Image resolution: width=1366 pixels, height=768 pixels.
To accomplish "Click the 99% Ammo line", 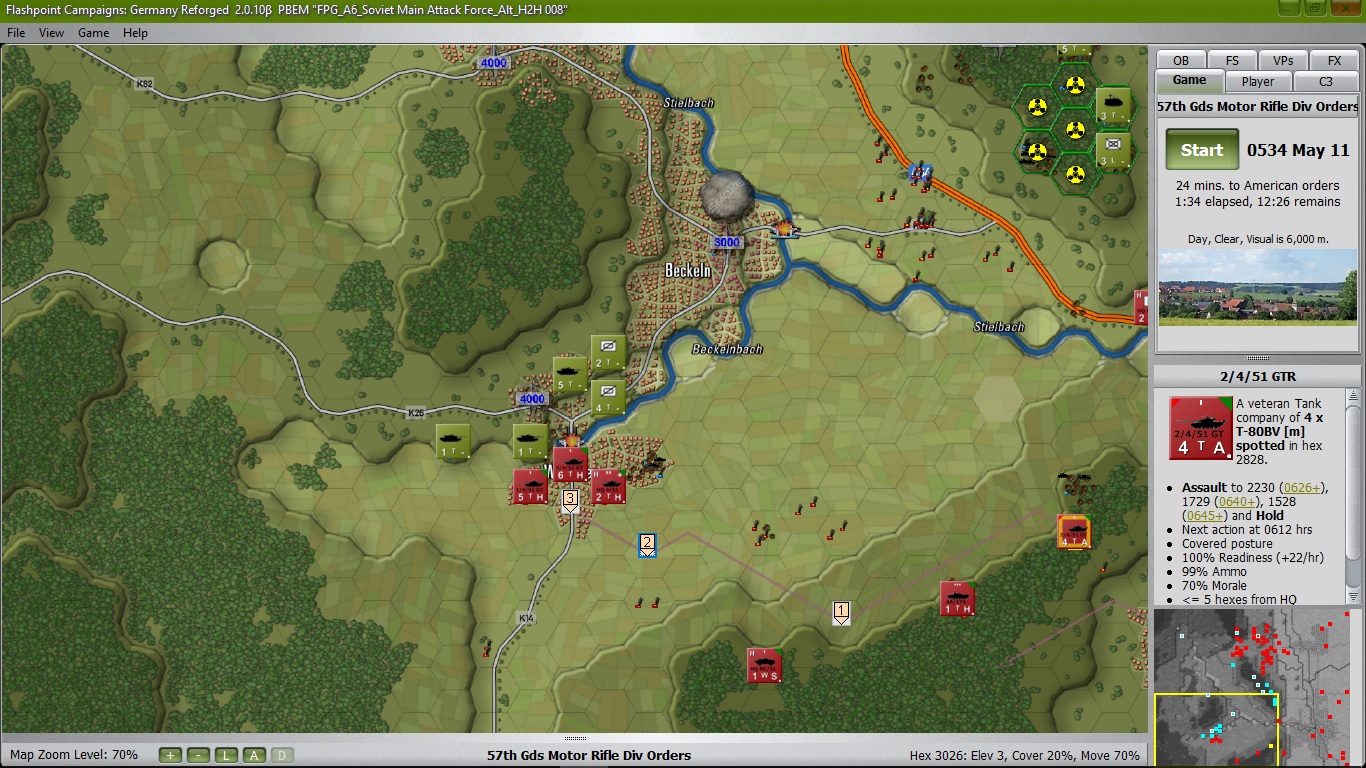I will (1214, 572).
